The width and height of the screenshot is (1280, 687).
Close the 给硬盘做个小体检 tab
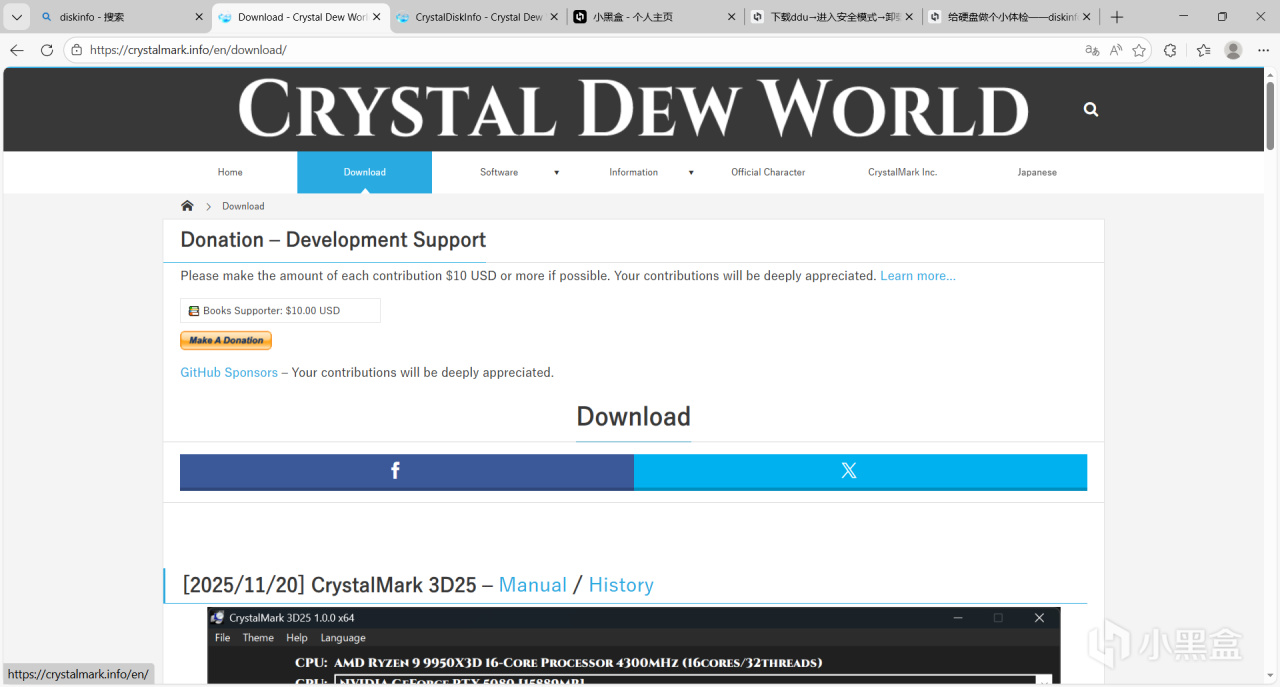coord(1086,17)
